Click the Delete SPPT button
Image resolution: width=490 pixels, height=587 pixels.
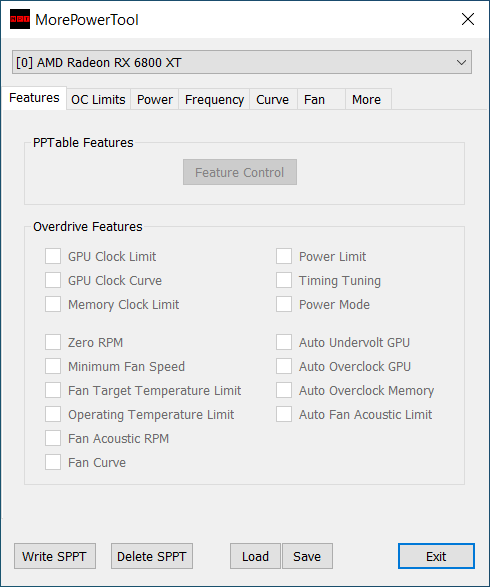point(152,556)
